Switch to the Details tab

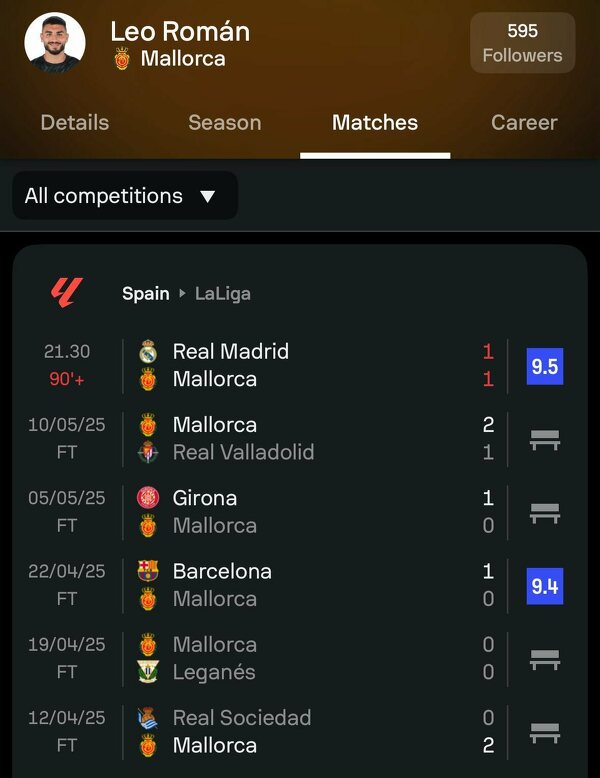coord(74,123)
